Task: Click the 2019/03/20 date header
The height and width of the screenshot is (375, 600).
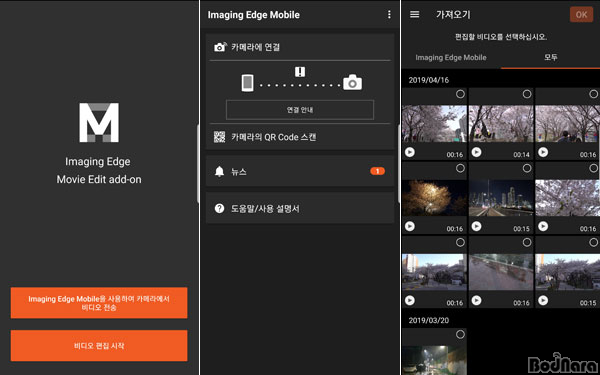Action: pyautogui.click(x=429, y=320)
